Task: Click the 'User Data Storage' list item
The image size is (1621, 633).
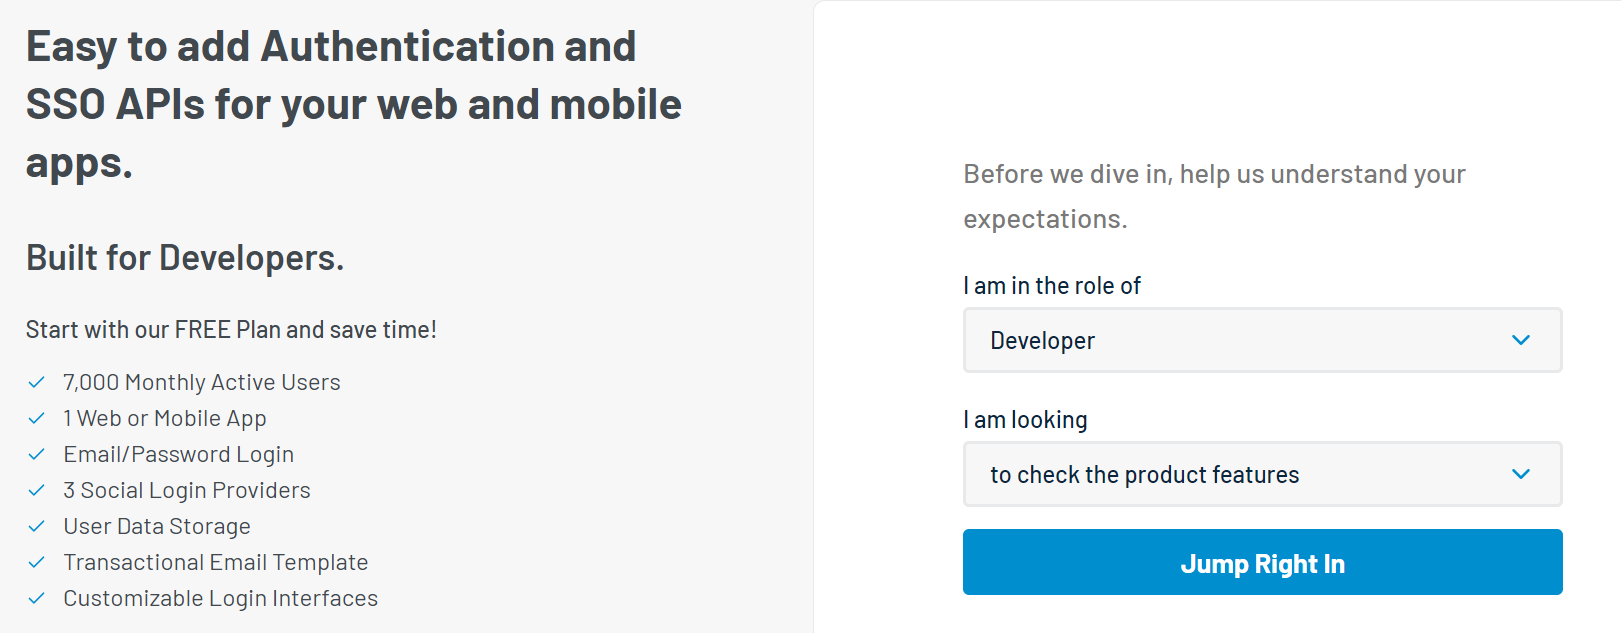Action: (x=156, y=526)
